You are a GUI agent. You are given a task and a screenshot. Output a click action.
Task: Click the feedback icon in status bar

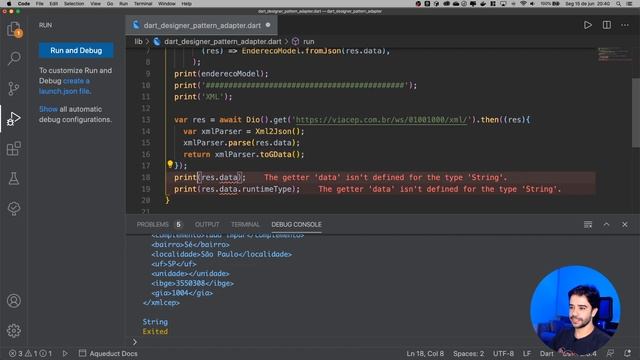[610, 353]
